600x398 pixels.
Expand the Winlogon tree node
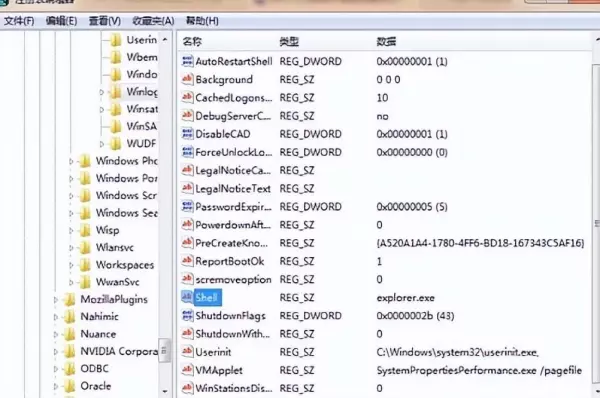[101, 92]
